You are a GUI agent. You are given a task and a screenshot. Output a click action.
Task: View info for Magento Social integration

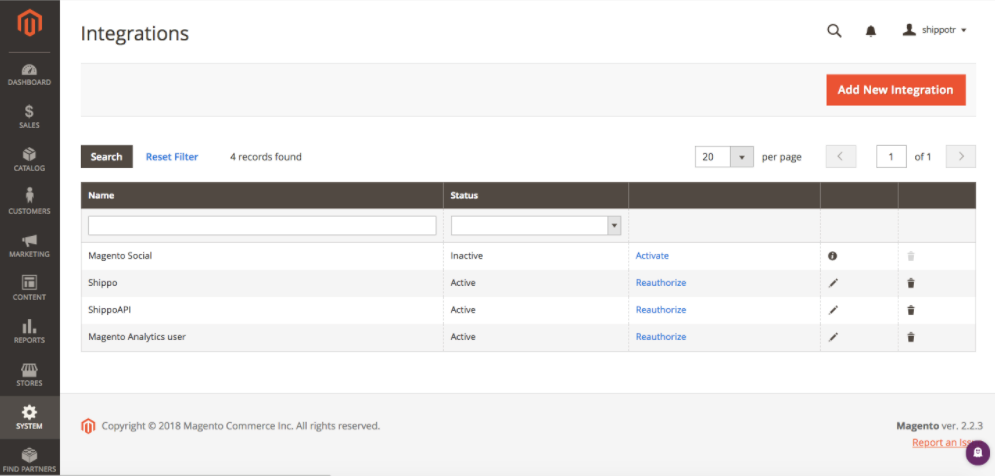pyautogui.click(x=833, y=256)
